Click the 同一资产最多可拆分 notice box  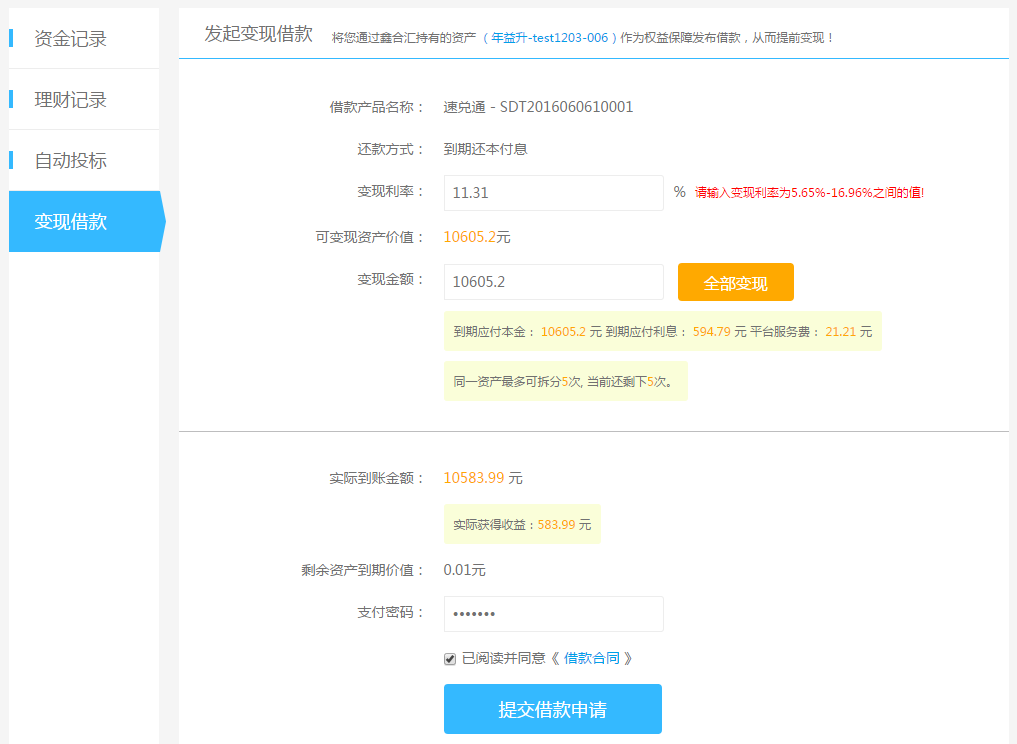[565, 381]
